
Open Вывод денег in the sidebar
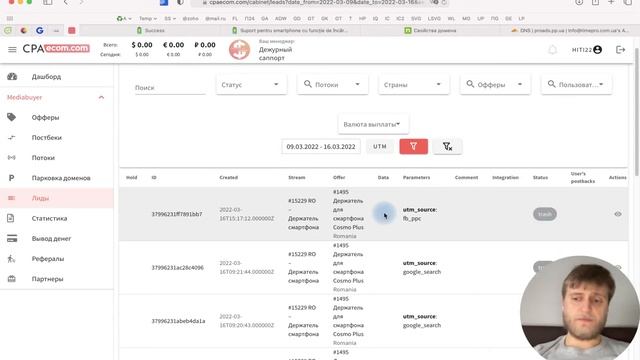(x=57, y=238)
